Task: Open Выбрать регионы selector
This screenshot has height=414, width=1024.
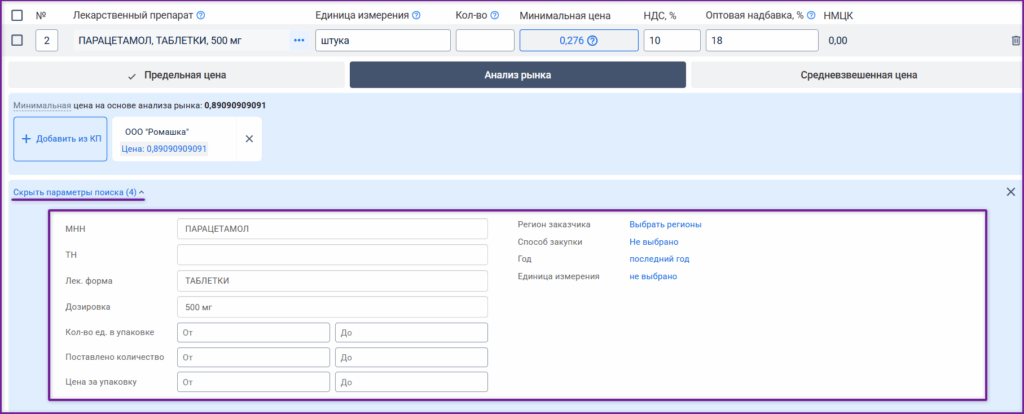Action: click(x=665, y=224)
